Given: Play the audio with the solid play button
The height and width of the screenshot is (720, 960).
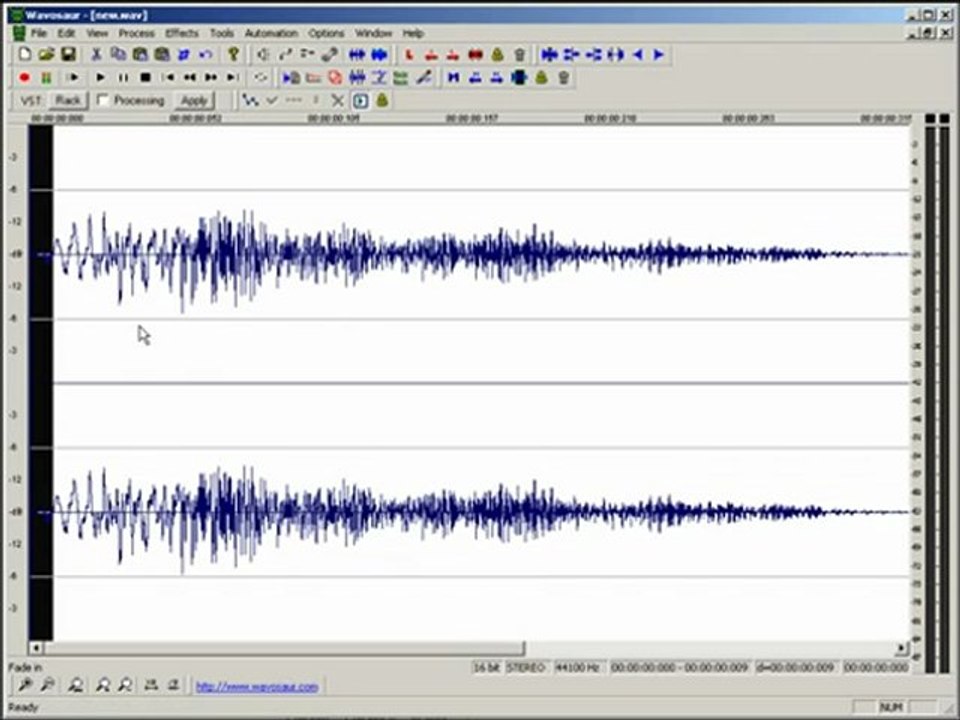Looking at the screenshot, I should 101,78.
